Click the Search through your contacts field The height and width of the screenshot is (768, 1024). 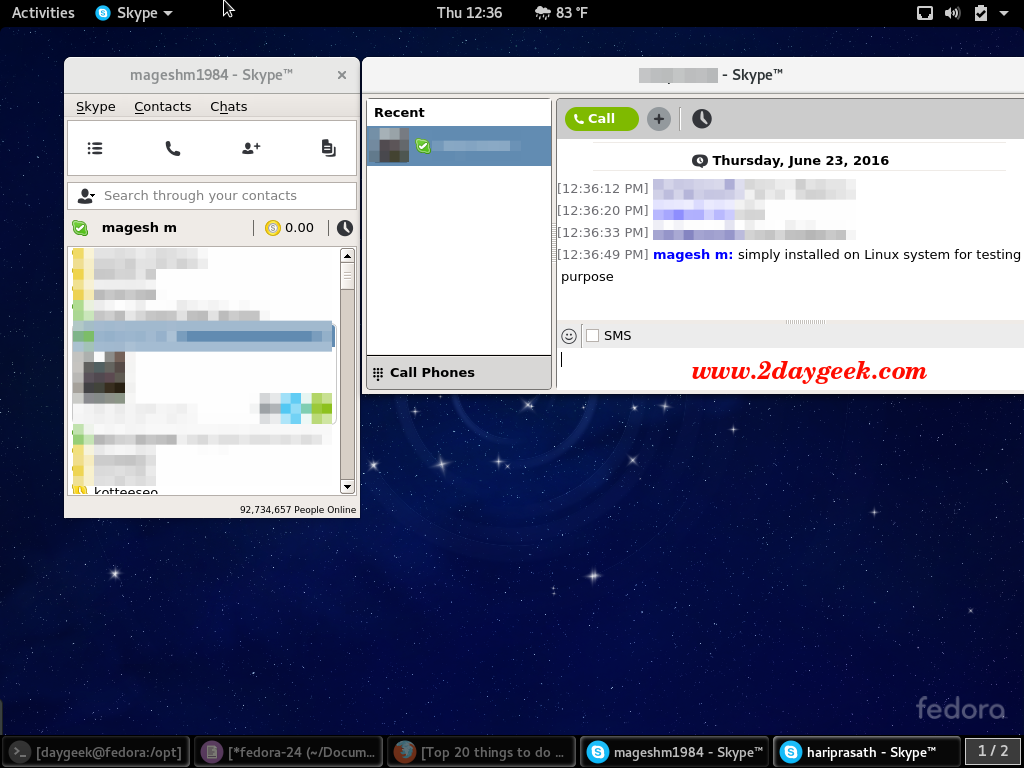pos(212,196)
